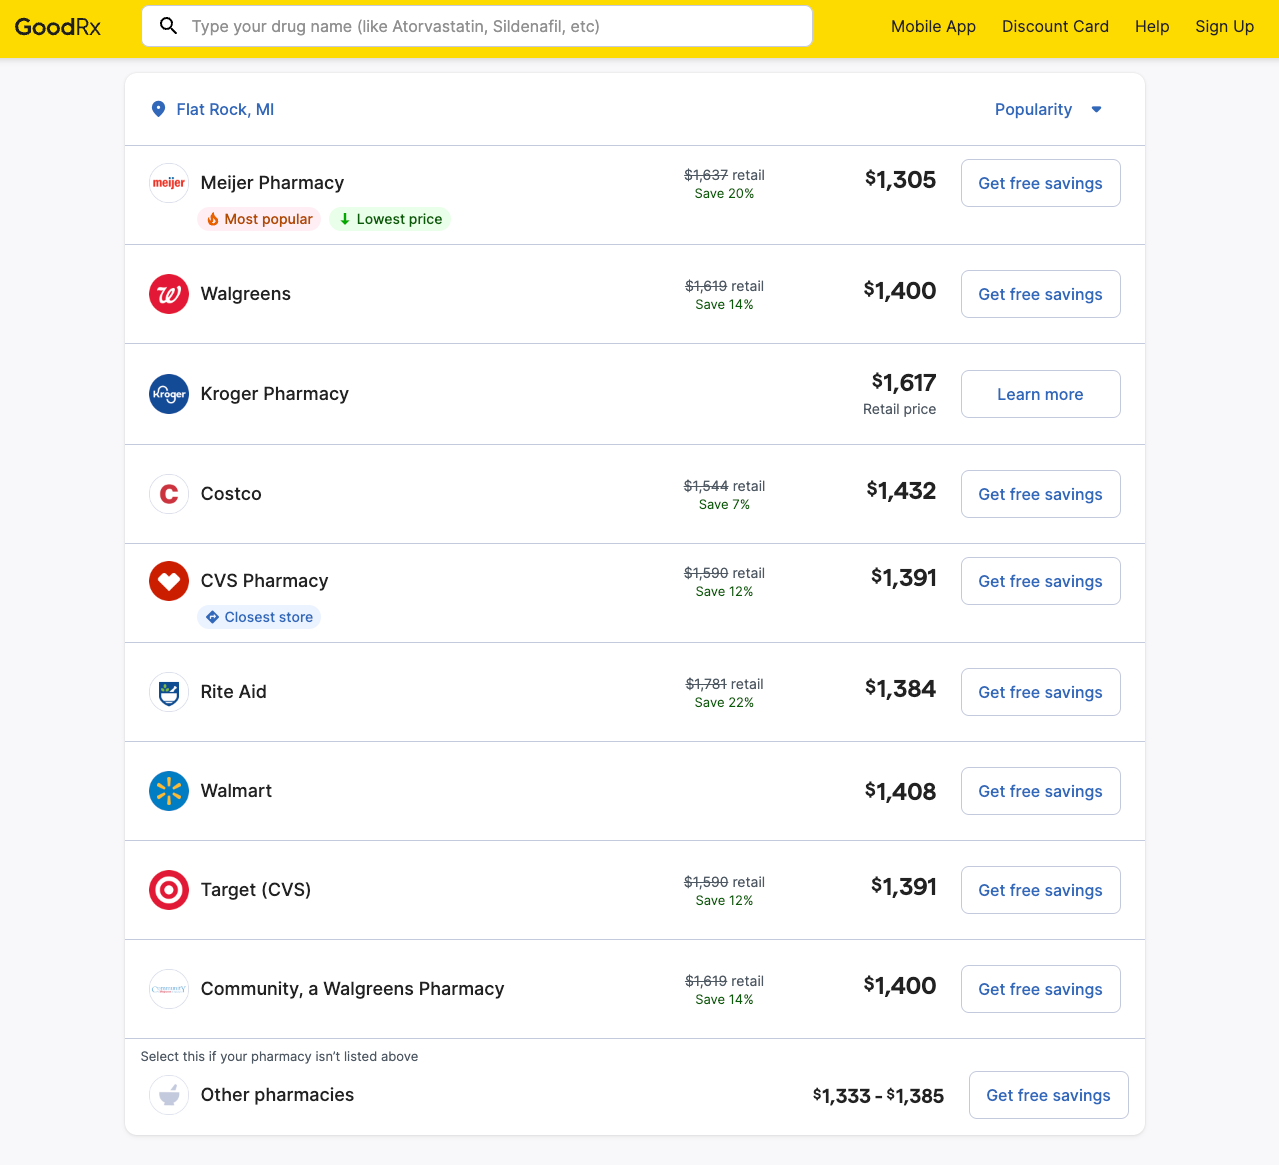1279x1165 pixels.
Task: Select the Costco pharmacy name
Action: [x=231, y=494]
